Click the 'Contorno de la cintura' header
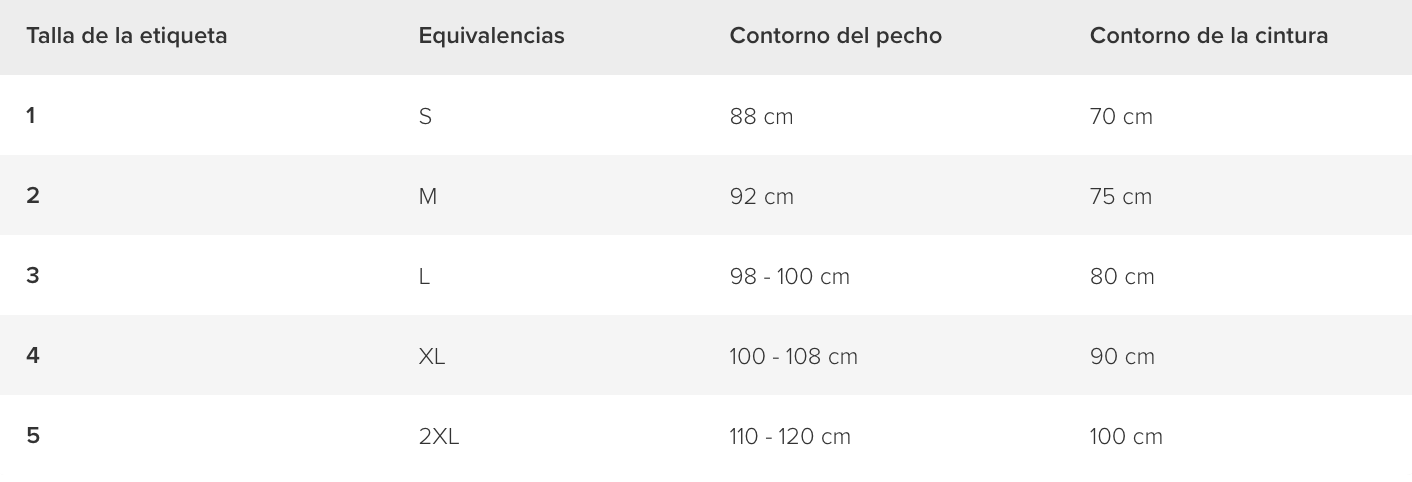Image resolution: width=1412 pixels, height=482 pixels. [1209, 36]
